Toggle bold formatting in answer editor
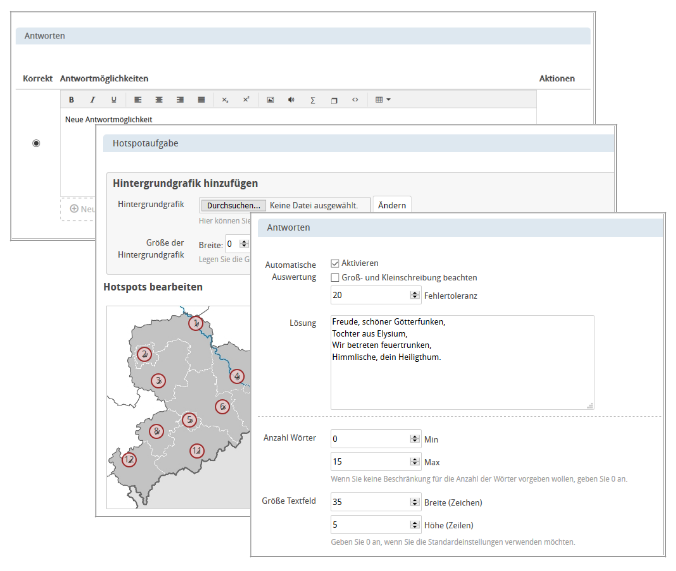 [72, 100]
